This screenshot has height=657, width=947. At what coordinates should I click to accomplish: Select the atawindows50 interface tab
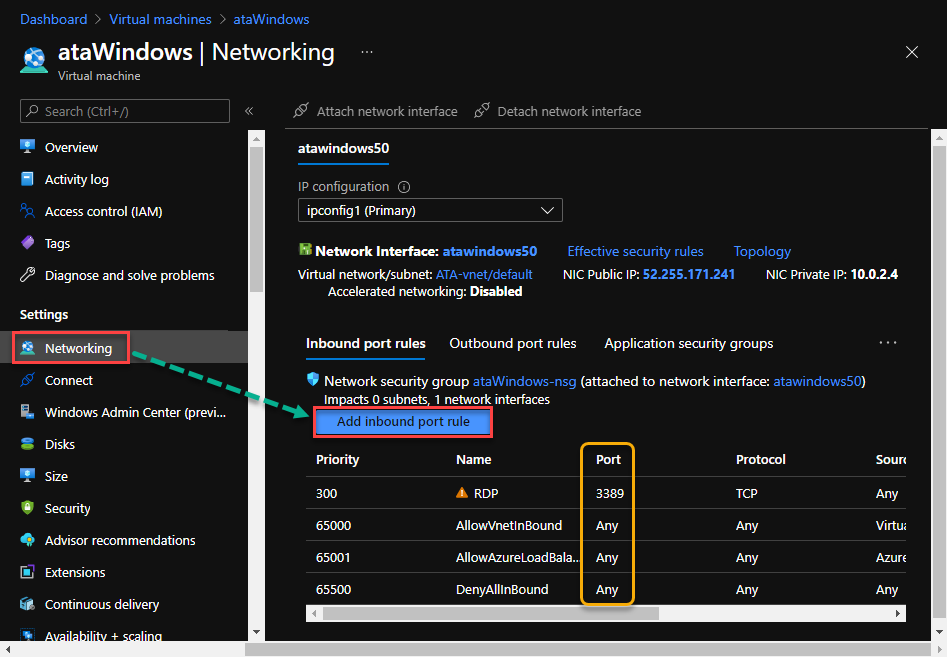click(343, 149)
